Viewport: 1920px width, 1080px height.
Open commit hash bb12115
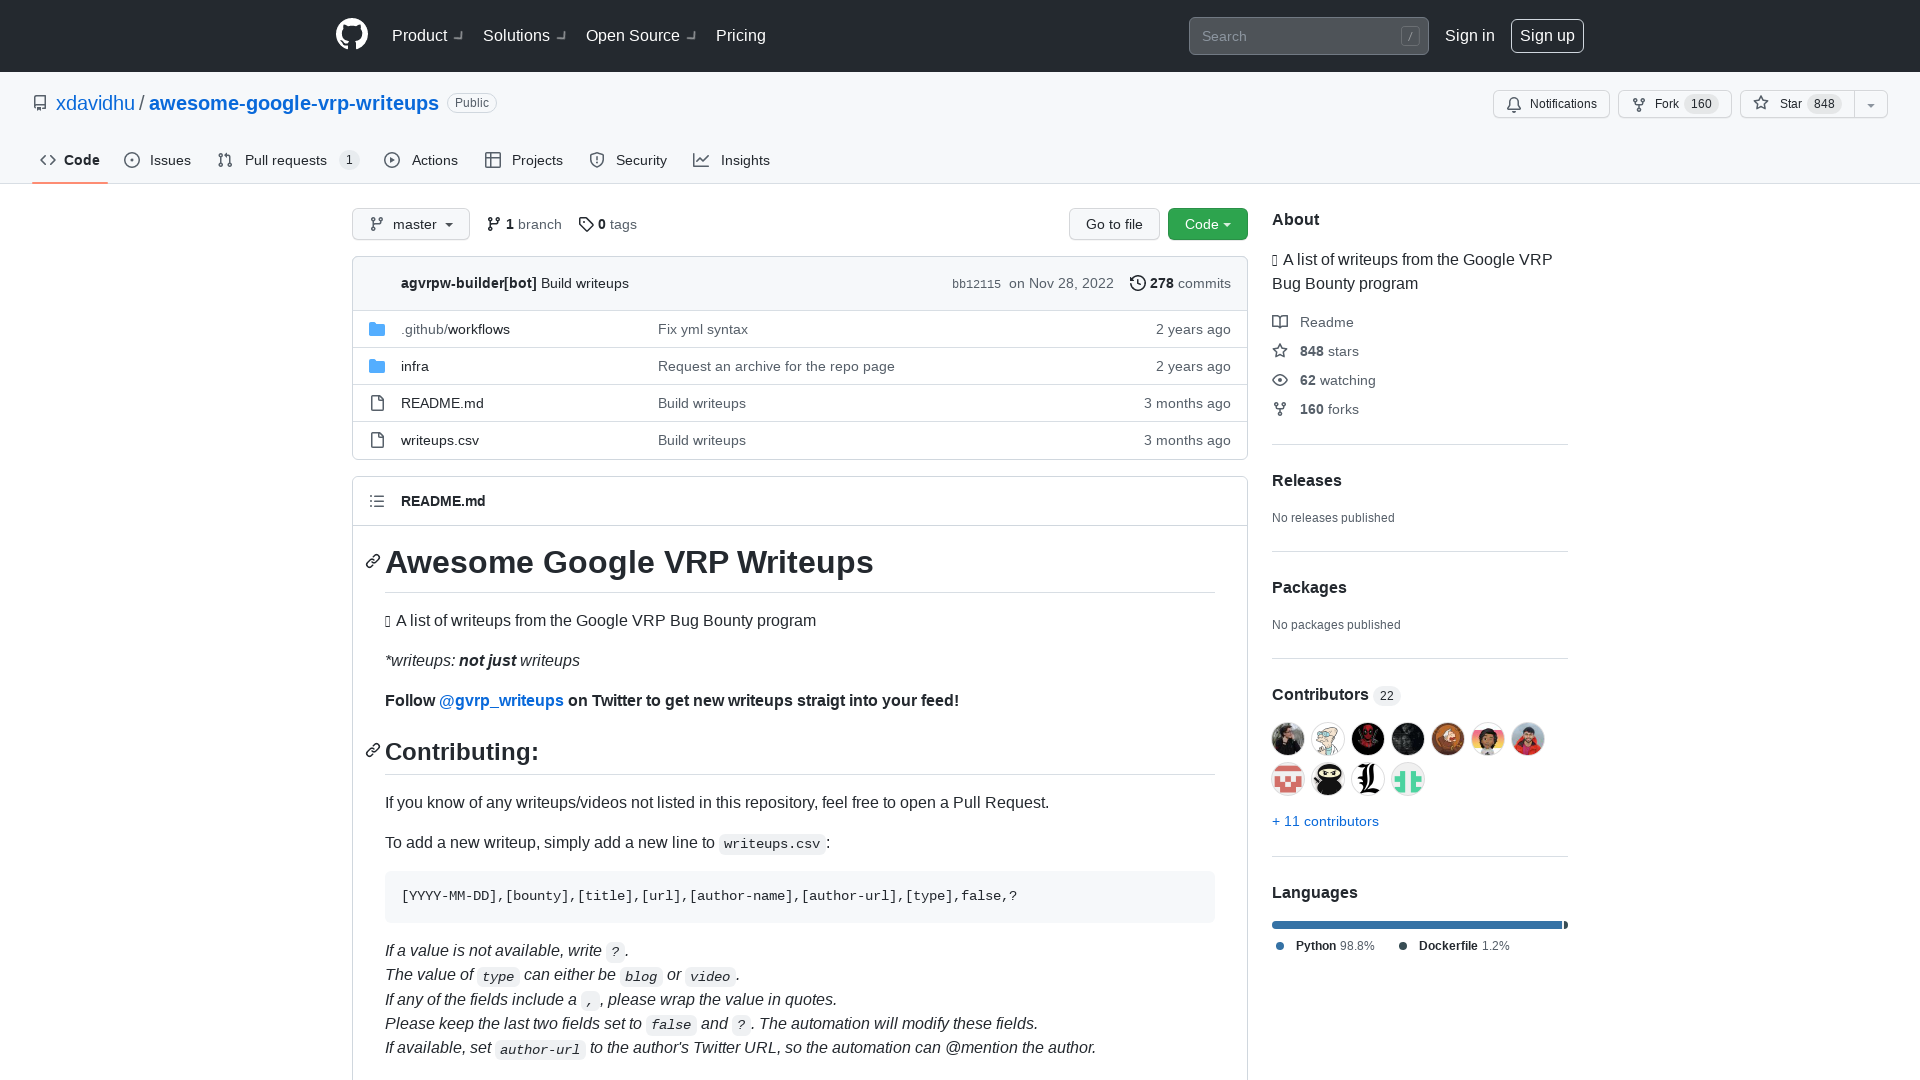[x=976, y=284]
